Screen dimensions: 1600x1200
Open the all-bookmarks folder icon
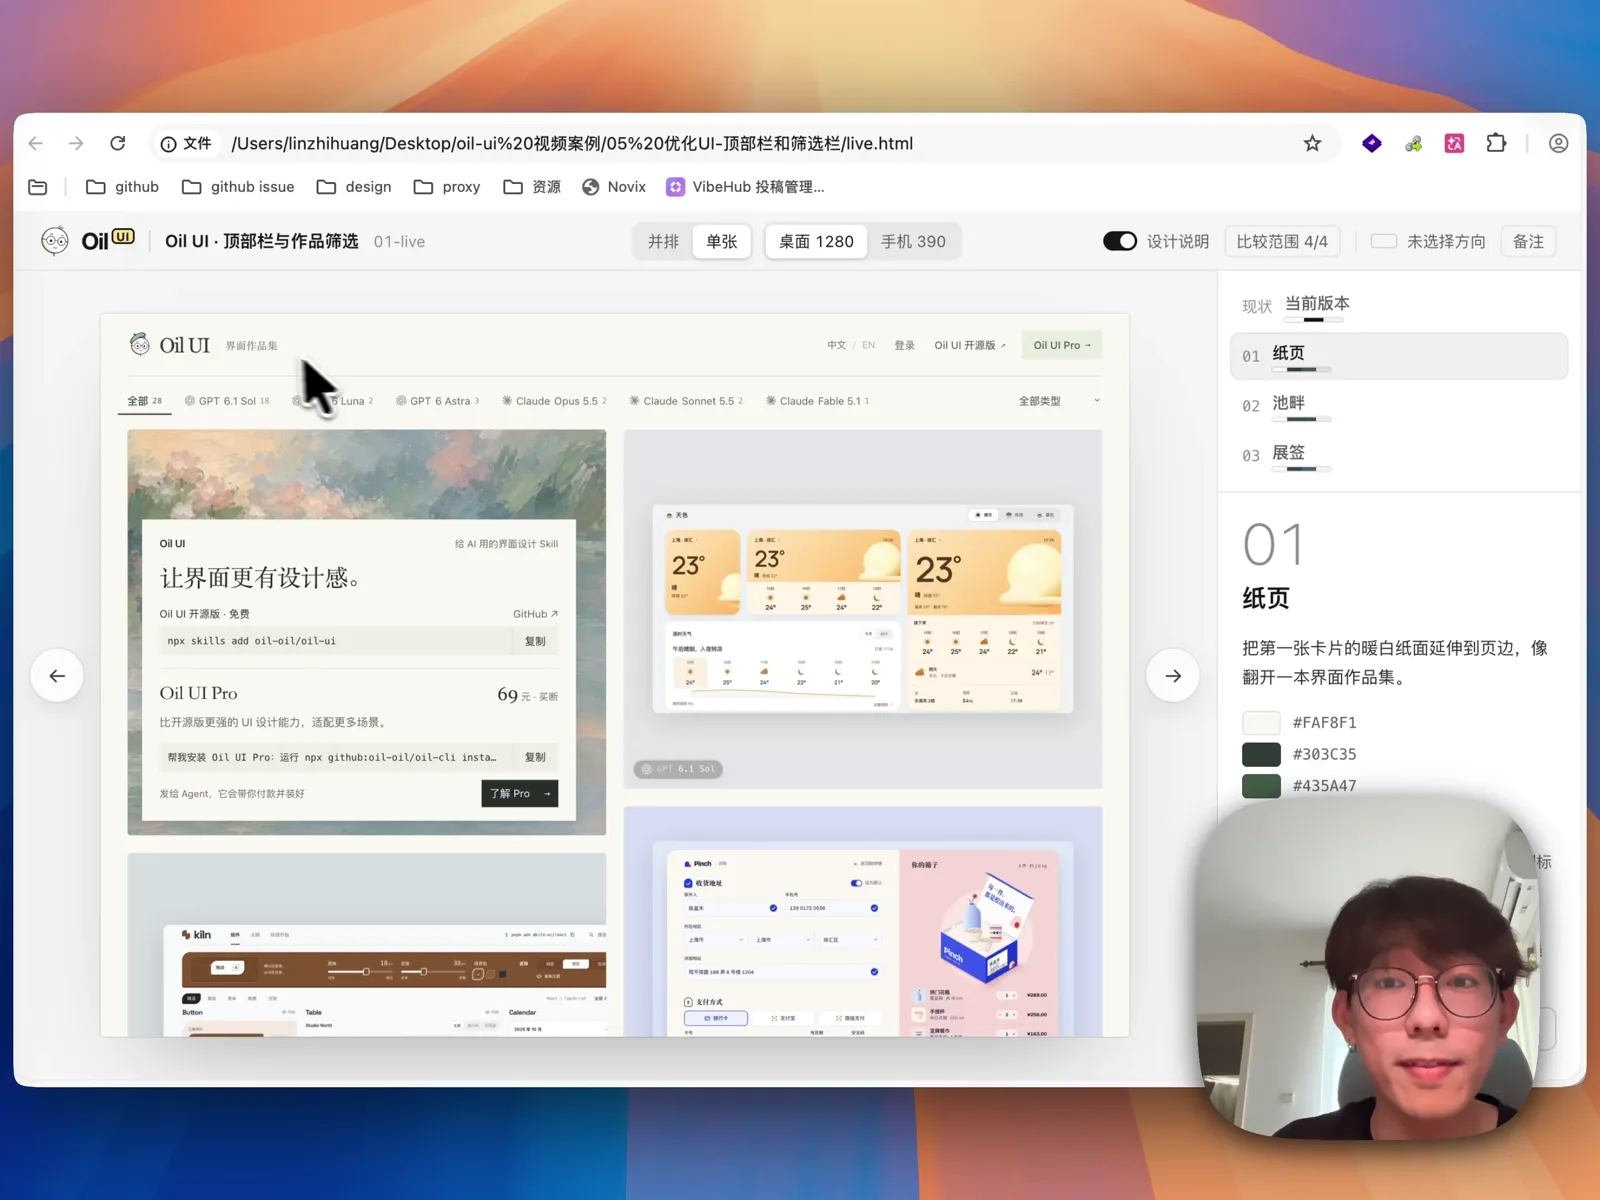pos(38,187)
